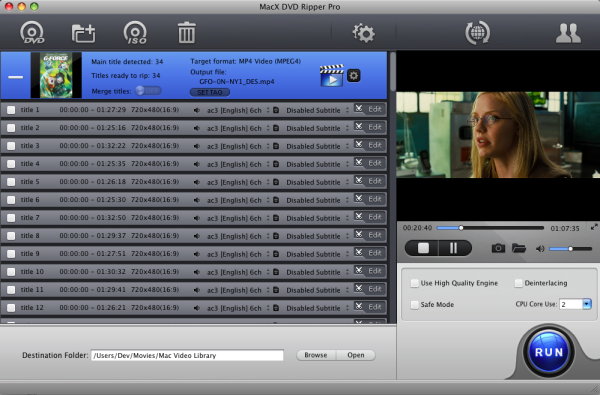
Task: Pause the preview playback
Action: point(454,248)
